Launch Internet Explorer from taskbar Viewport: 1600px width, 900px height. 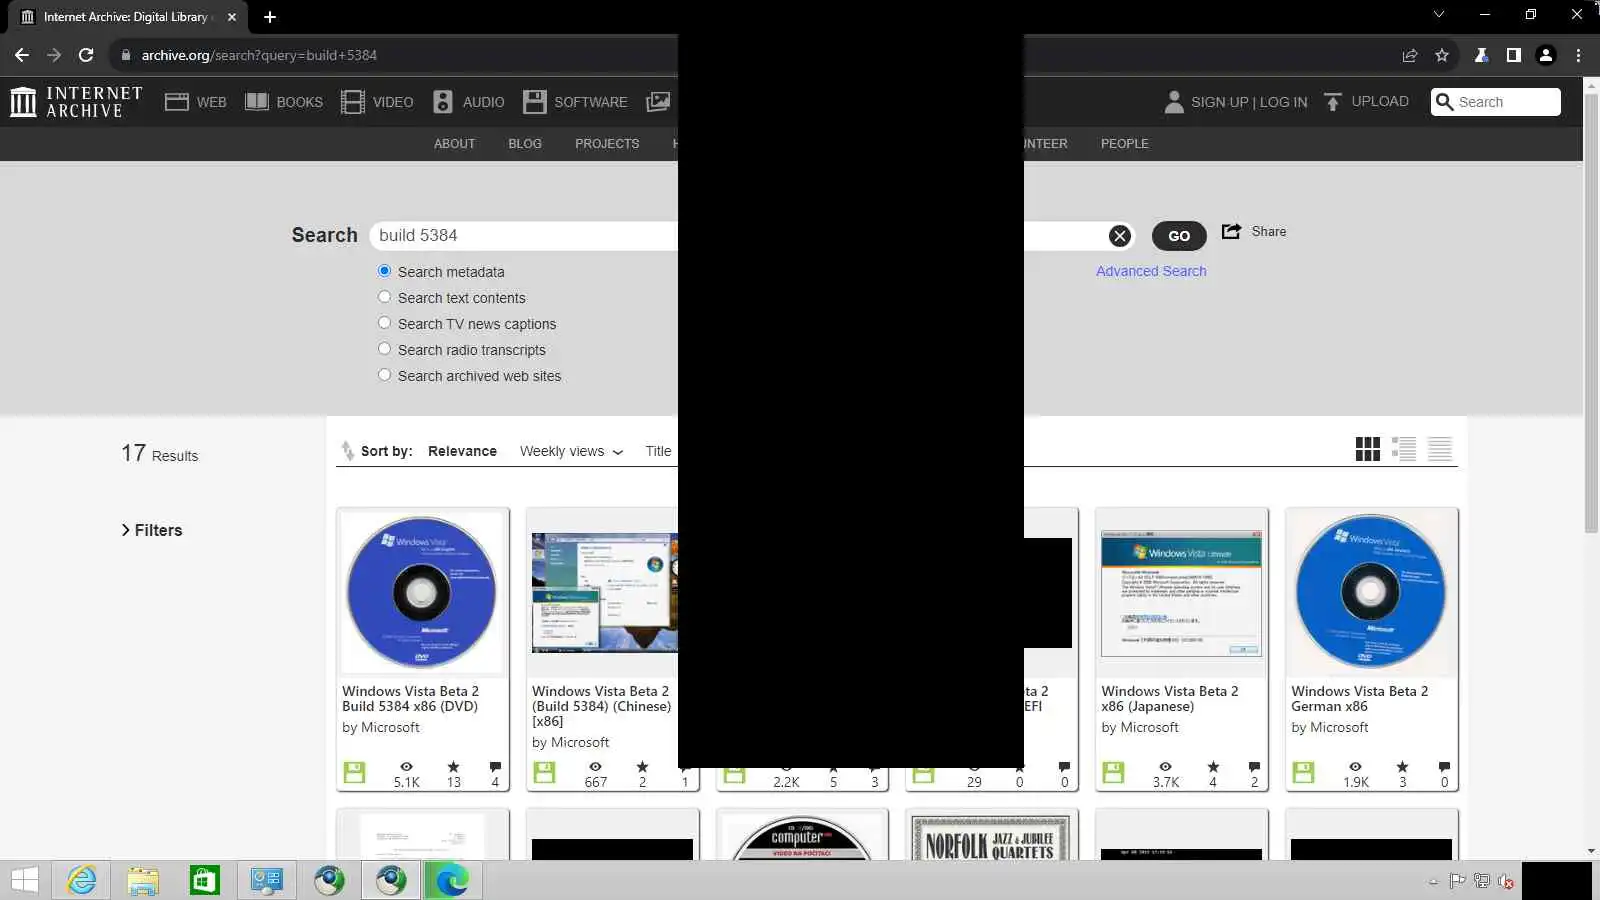coord(82,880)
